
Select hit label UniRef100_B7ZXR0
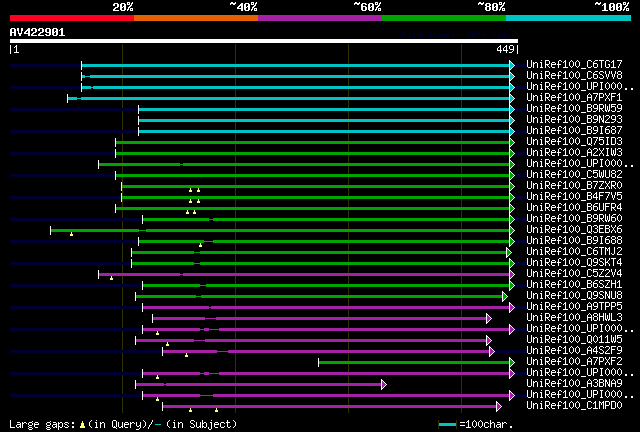[x=574, y=185]
